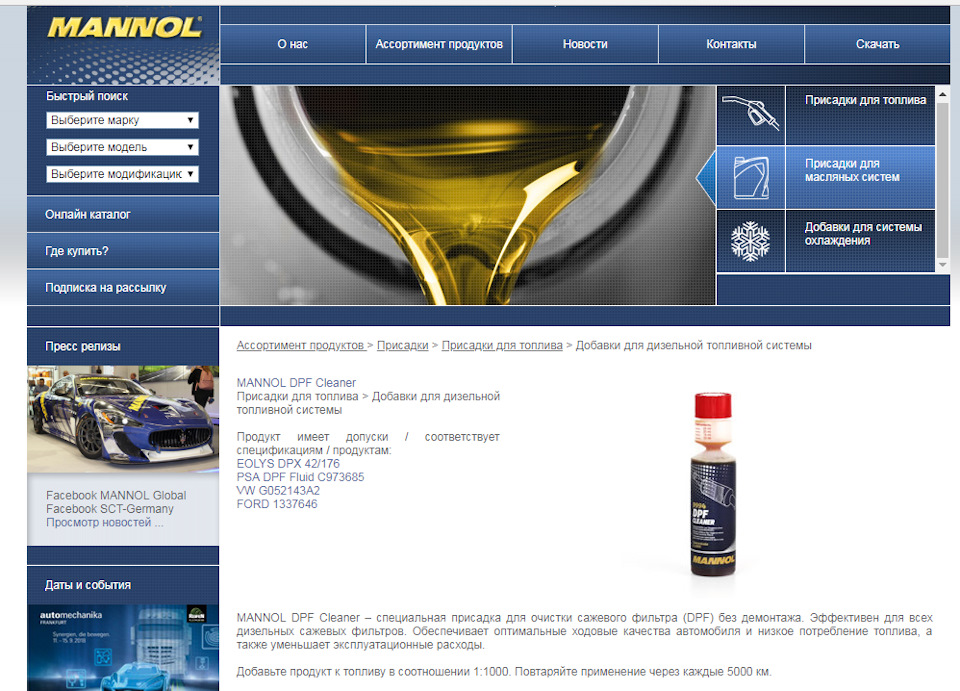The height and width of the screenshot is (691, 960).
Task: Open the 'Контакты' menu item
Action: (x=731, y=44)
